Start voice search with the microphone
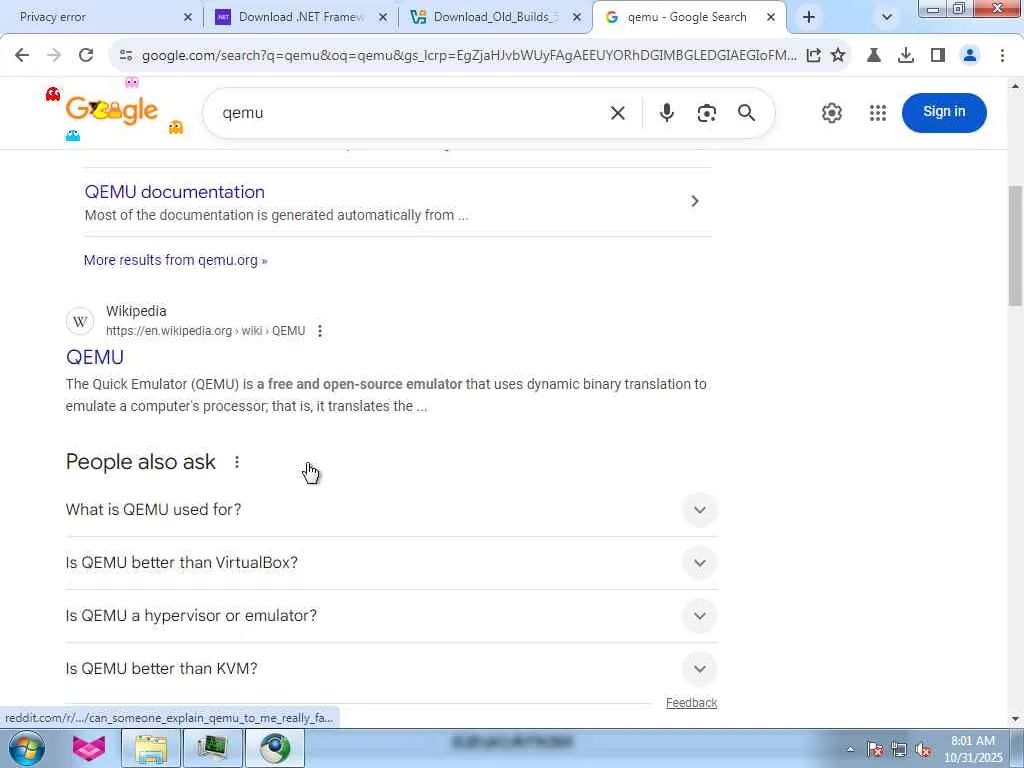 pyautogui.click(x=666, y=113)
